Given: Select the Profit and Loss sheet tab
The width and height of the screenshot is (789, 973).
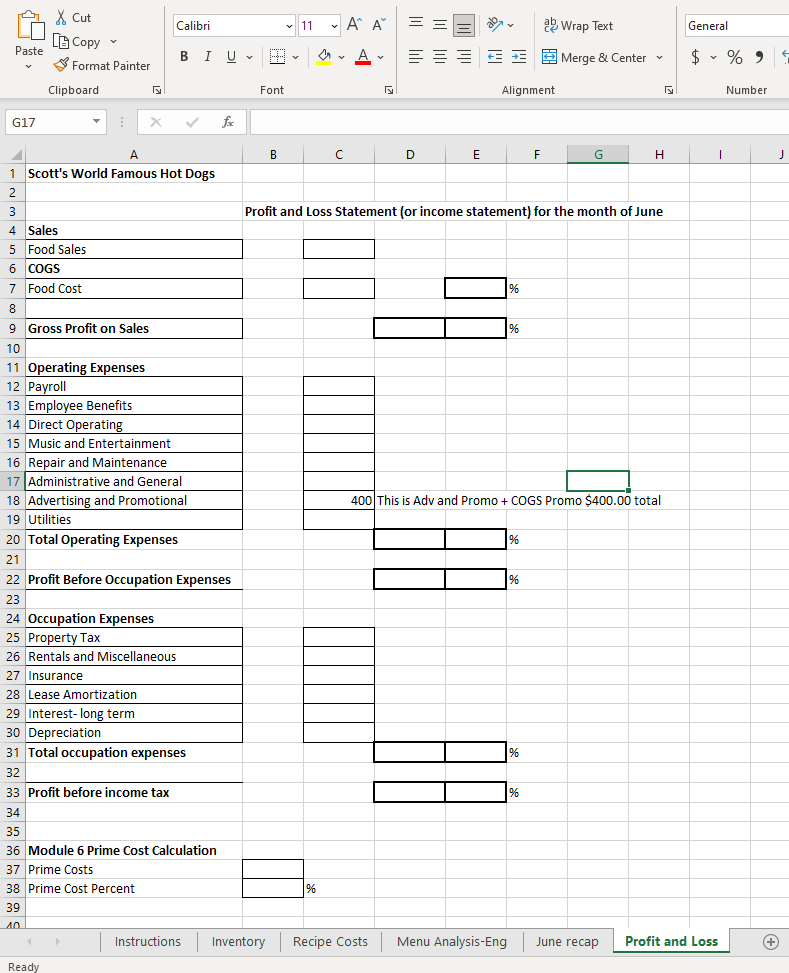Looking at the screenshot, I should pyautogui.click(x=672, y=941).
